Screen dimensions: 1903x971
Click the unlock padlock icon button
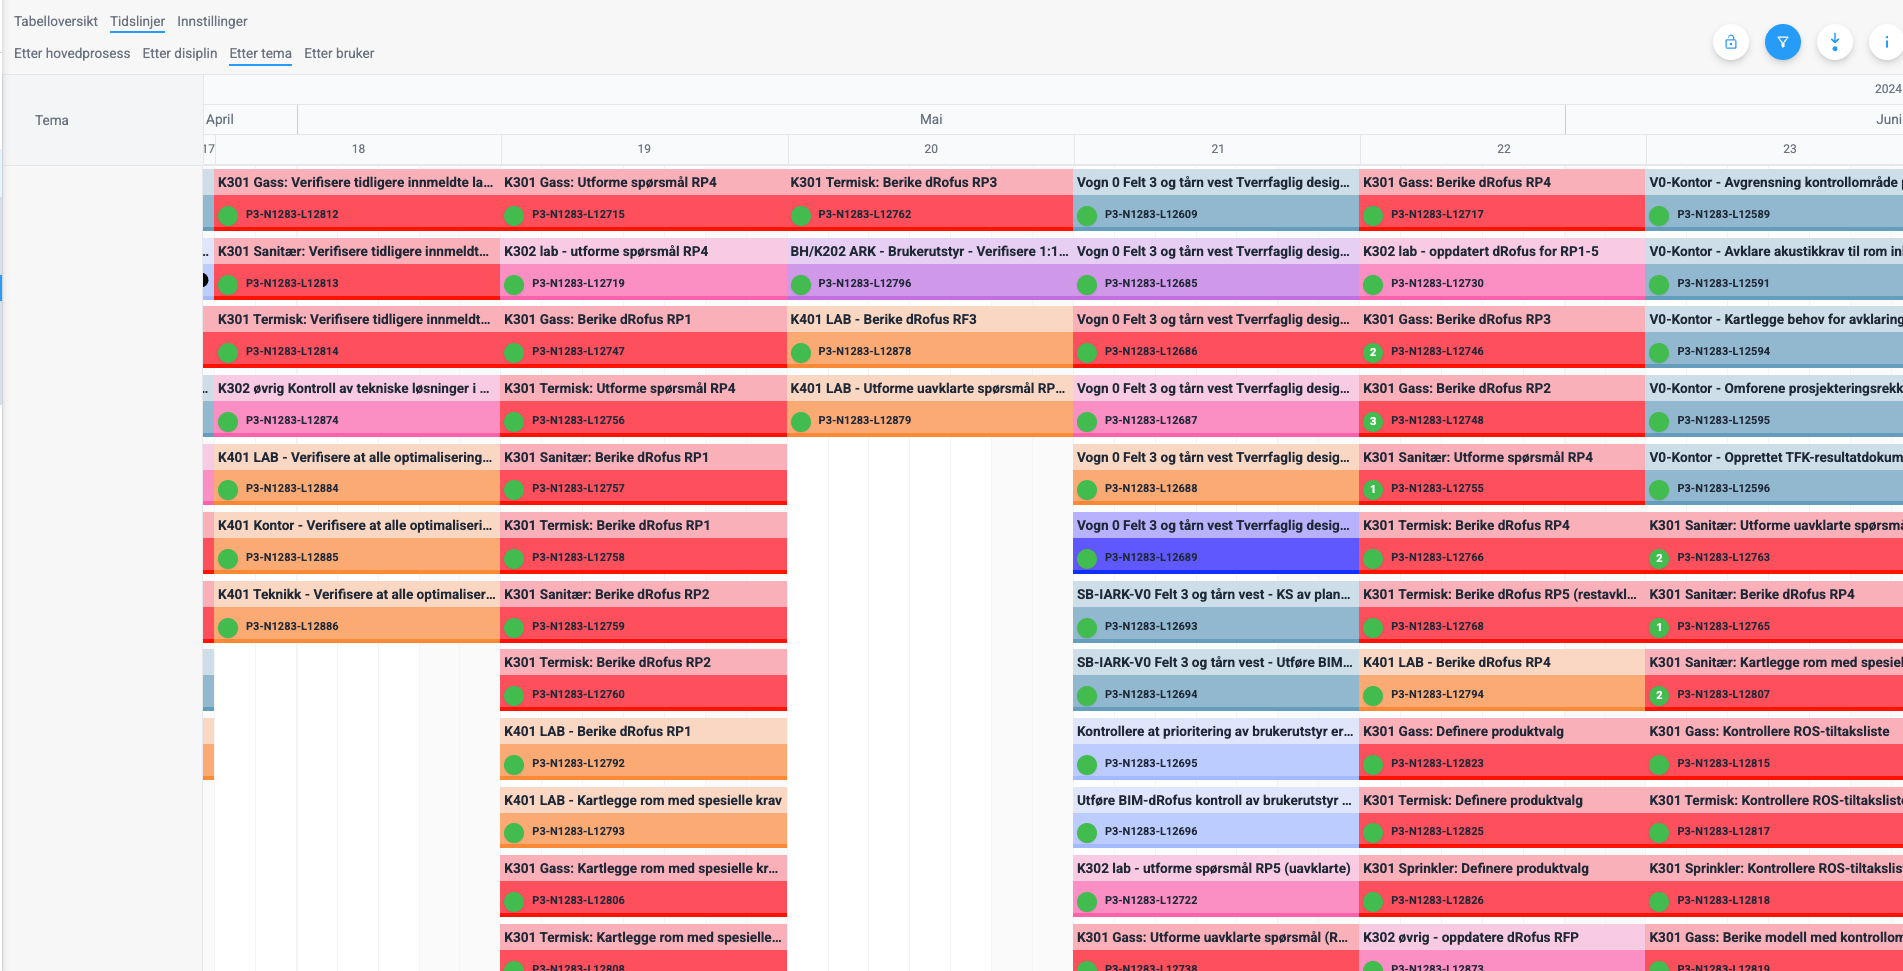tap(1730, 42)
